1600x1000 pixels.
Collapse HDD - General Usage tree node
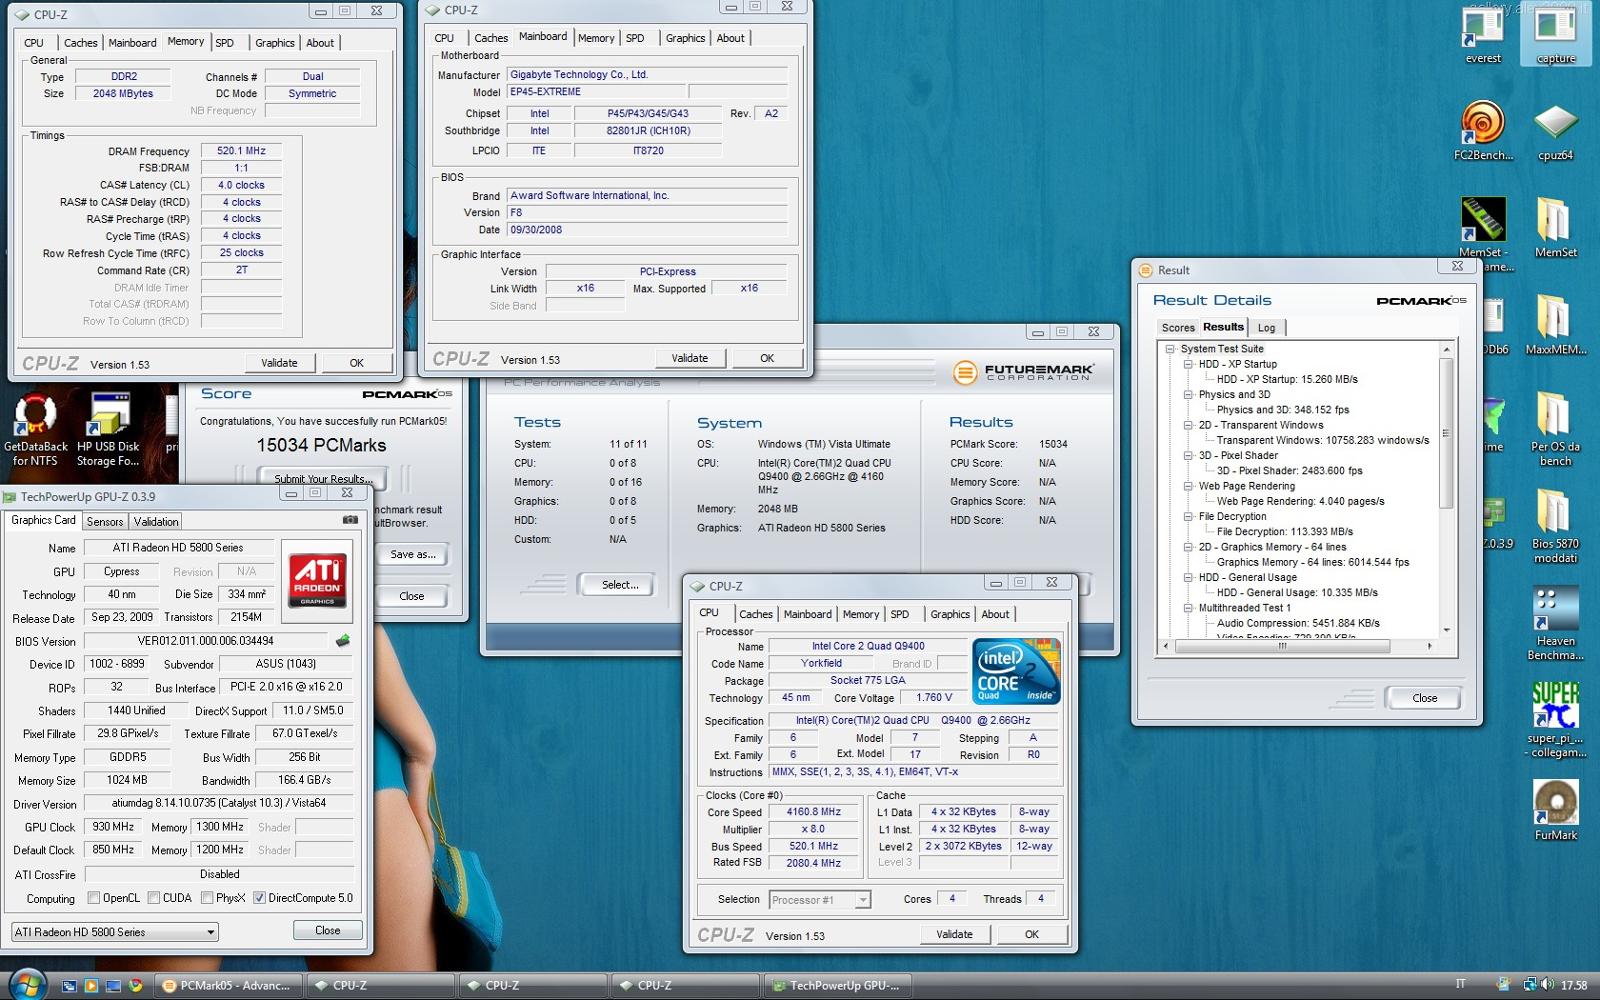[1188, 577]
